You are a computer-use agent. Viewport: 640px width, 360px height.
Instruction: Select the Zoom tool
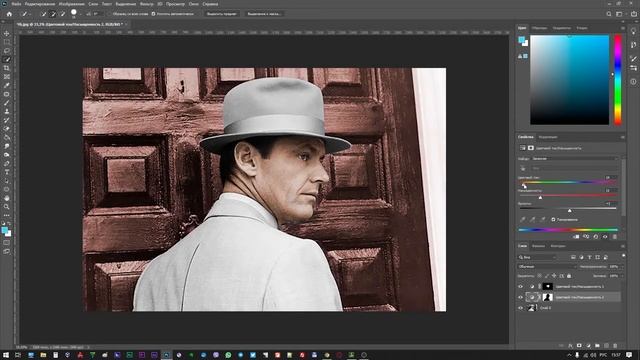point(7,207)
